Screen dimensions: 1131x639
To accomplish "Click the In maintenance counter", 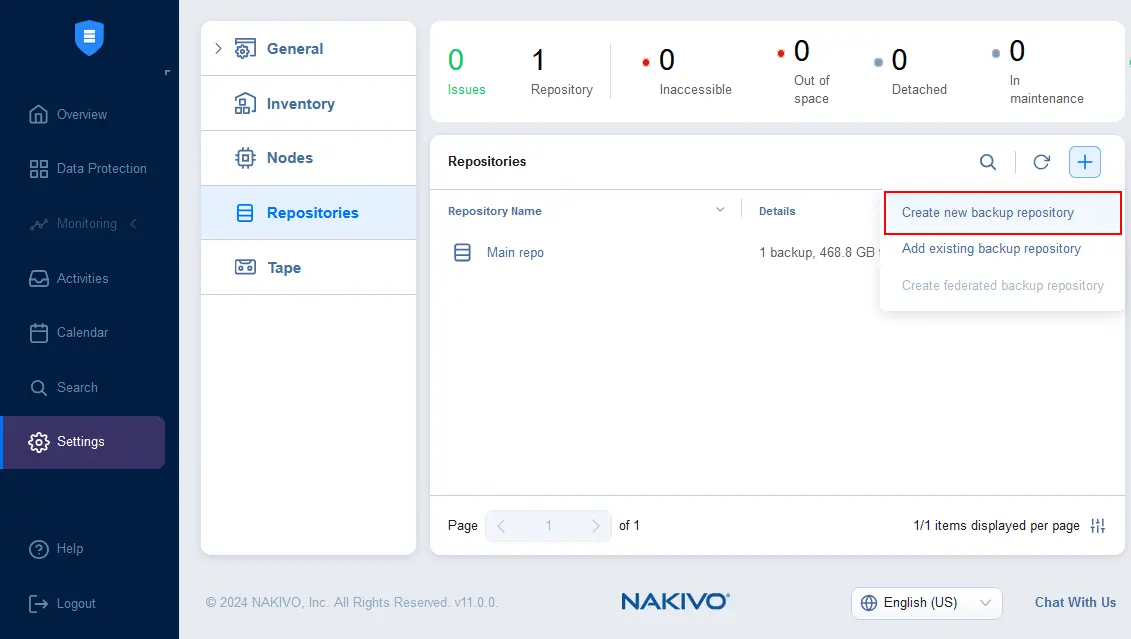I will coord(1037,71).
